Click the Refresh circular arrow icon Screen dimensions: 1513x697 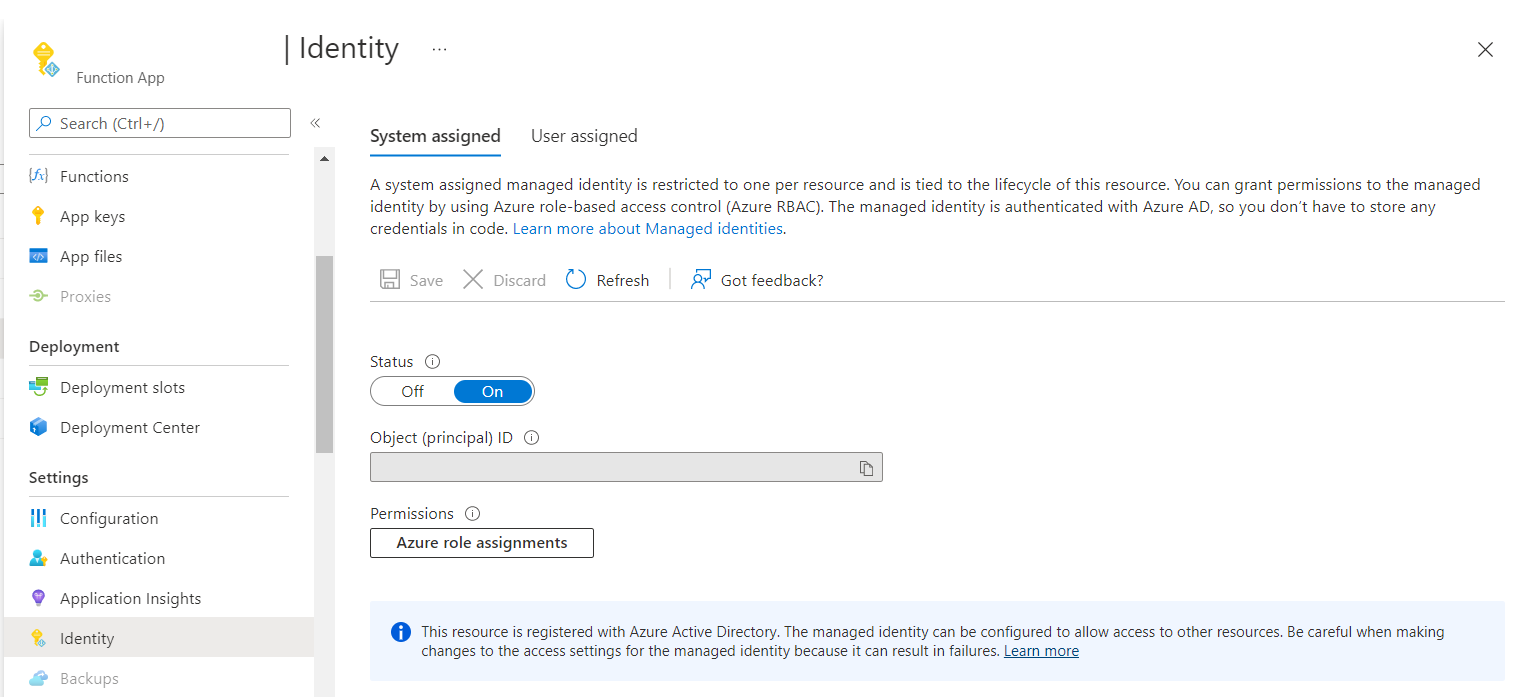(576, 280)
